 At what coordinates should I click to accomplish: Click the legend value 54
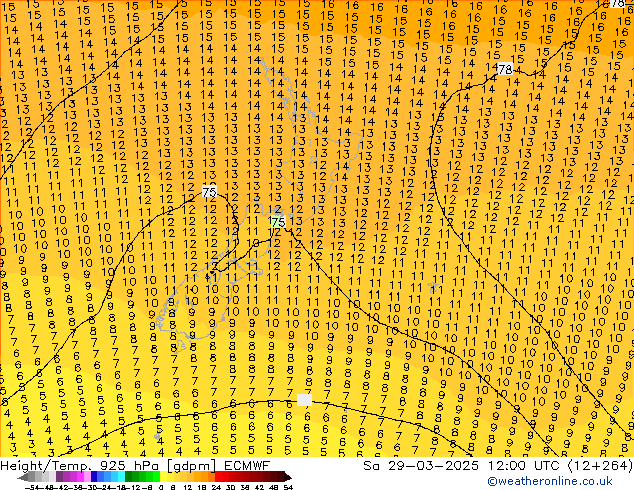[288, 487]
